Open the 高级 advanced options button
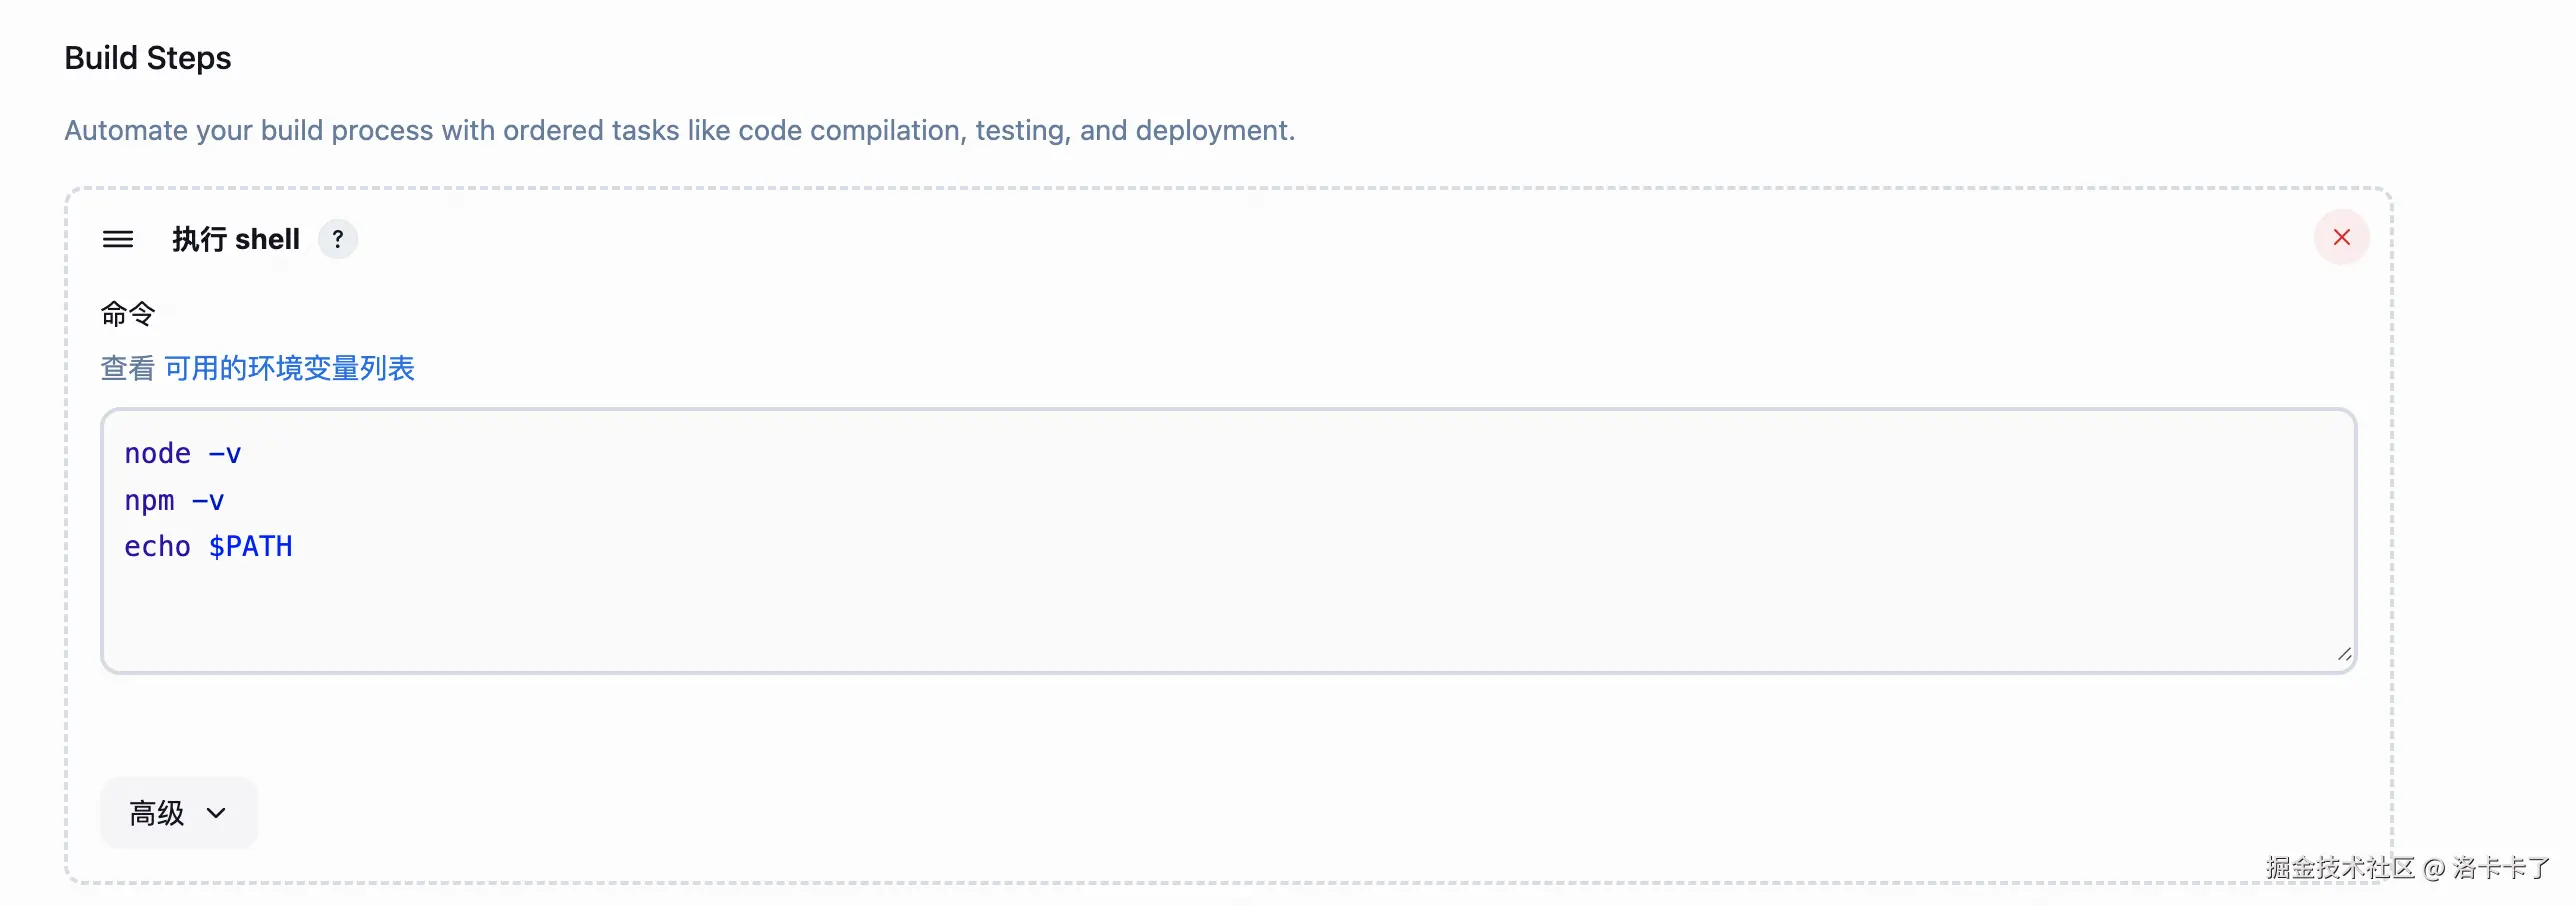This screenshot has height=906, width=2576. [x=179, y=813]
